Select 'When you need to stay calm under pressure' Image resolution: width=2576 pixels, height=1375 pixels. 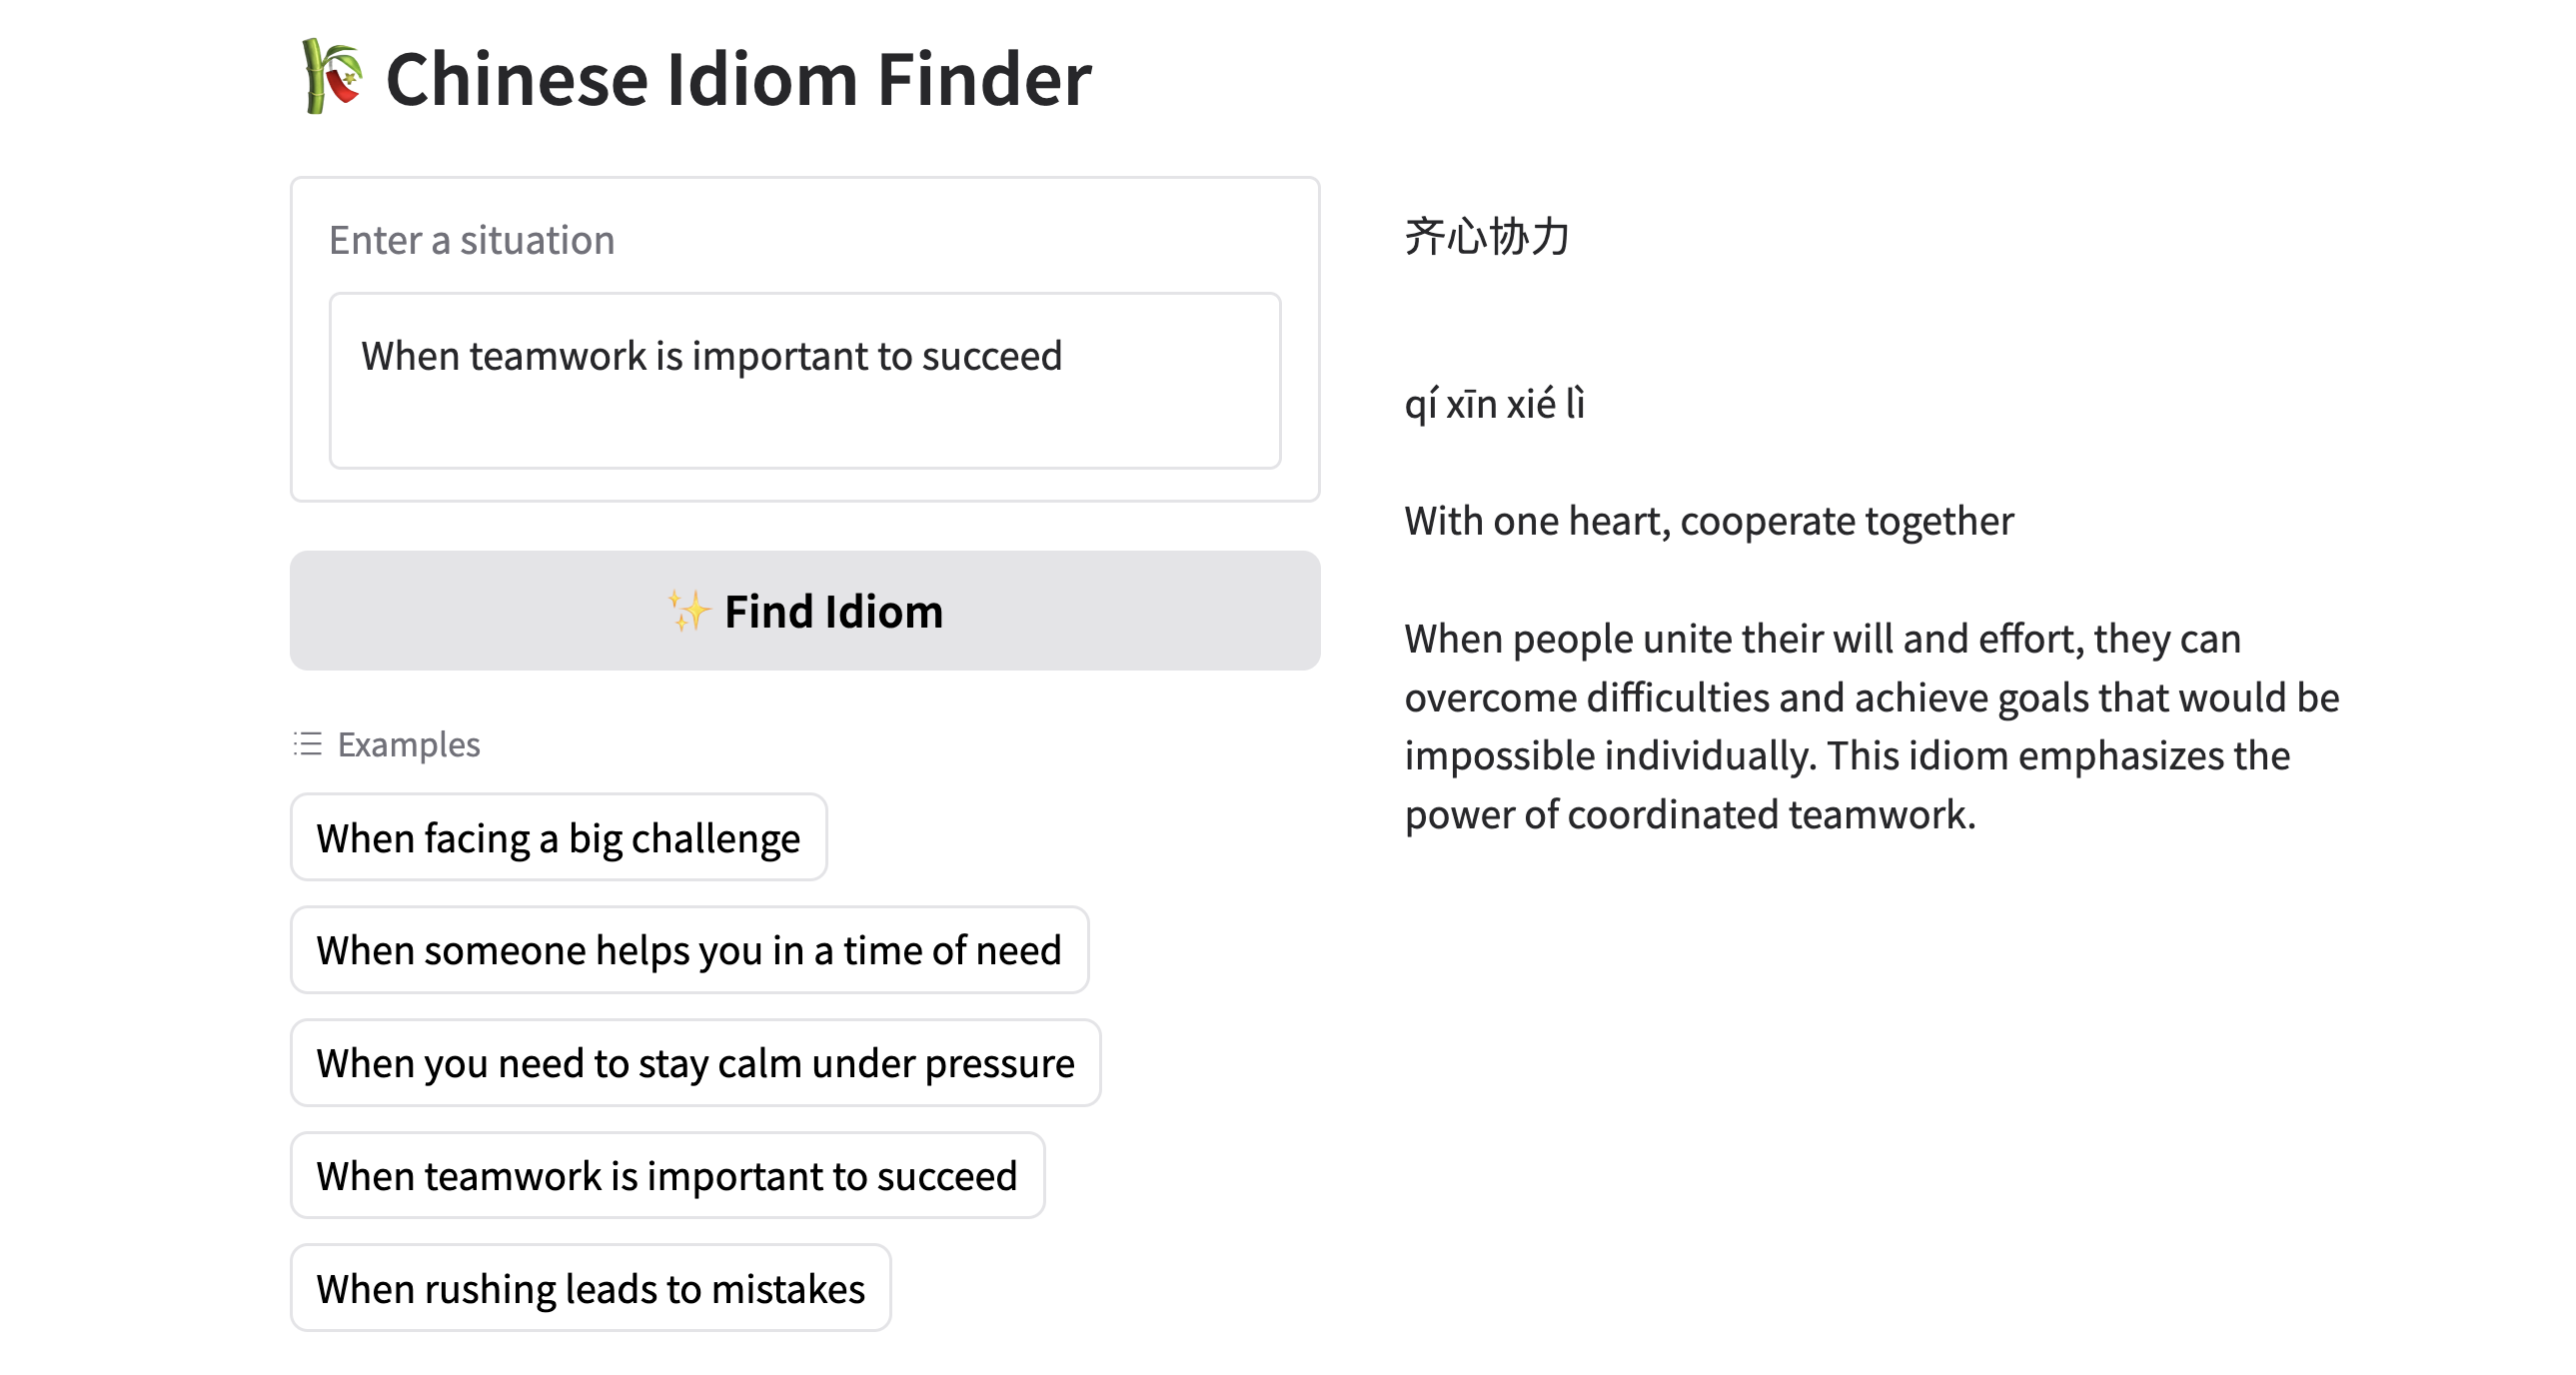[x=694, y=1063]
